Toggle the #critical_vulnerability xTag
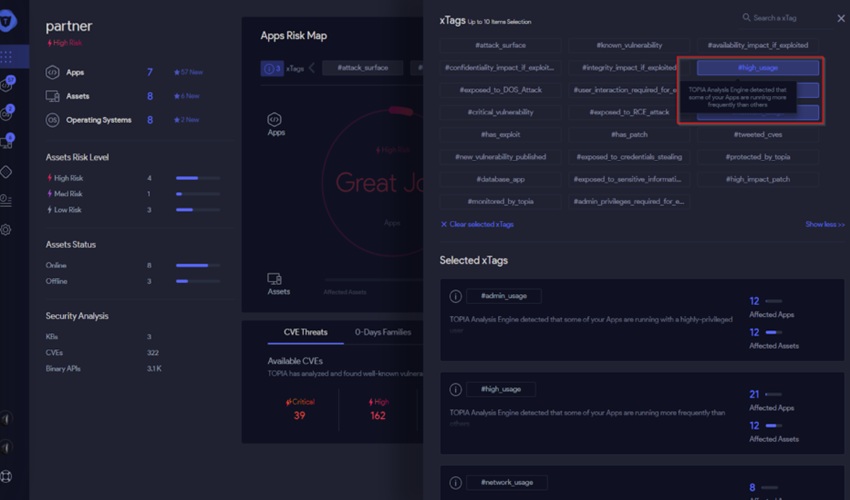Image resolution: width=850 pixels, height=500 pixels. [500, 112]
